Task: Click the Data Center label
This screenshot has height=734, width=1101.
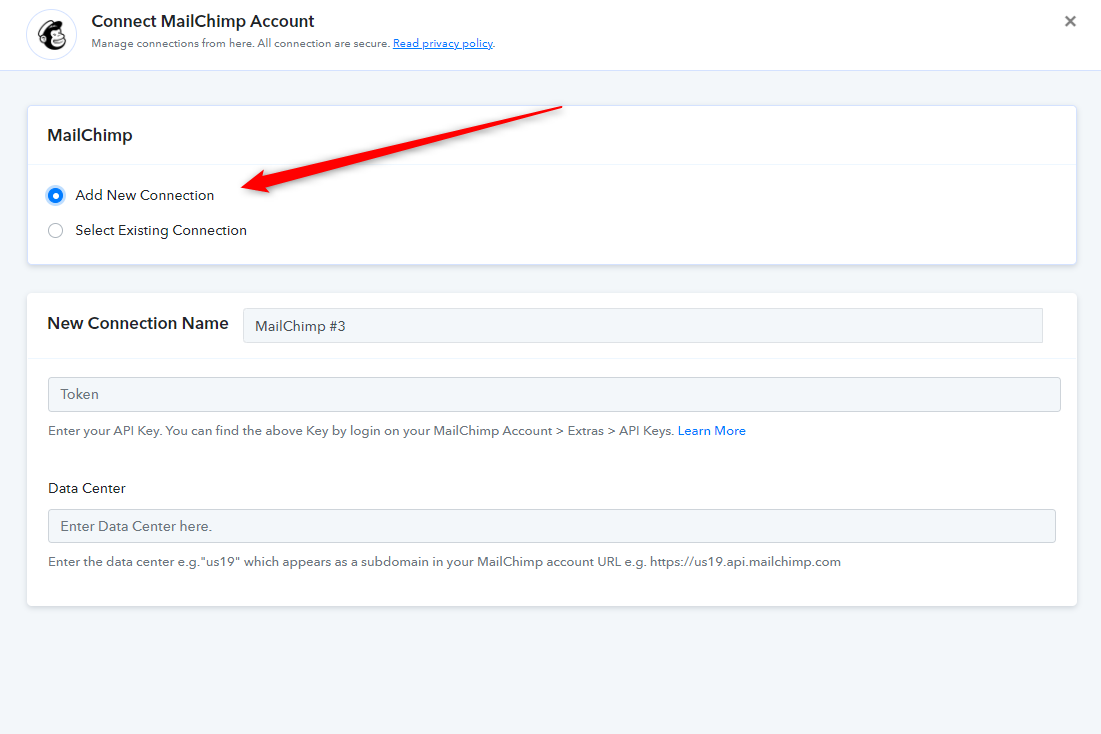Action: tap(86, 488)
